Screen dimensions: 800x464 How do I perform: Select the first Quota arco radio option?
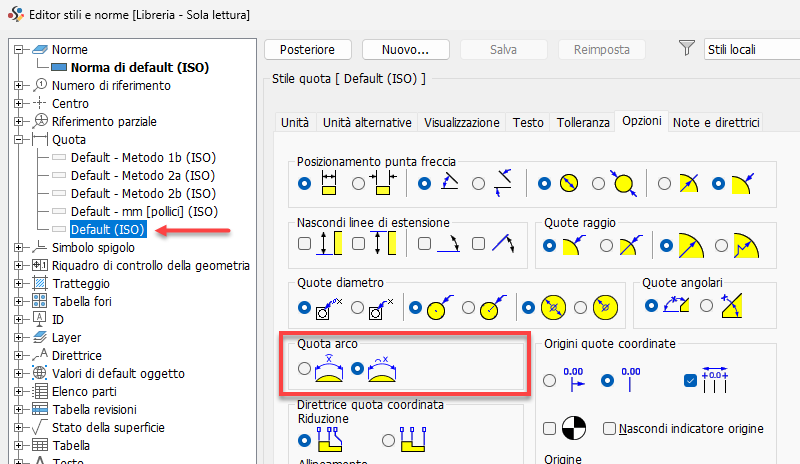click(305, 368)
